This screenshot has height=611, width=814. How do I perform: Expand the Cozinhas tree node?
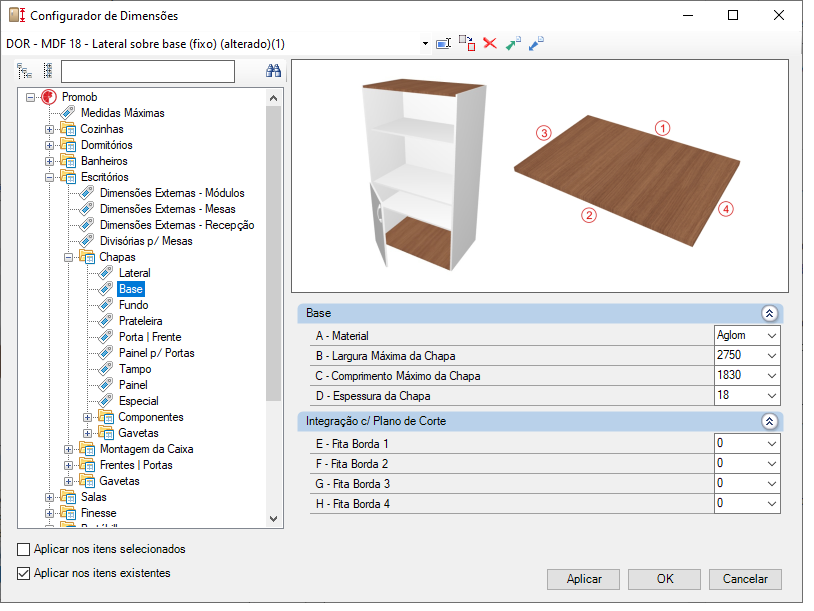pyautogui.click(x=49, y=129)
